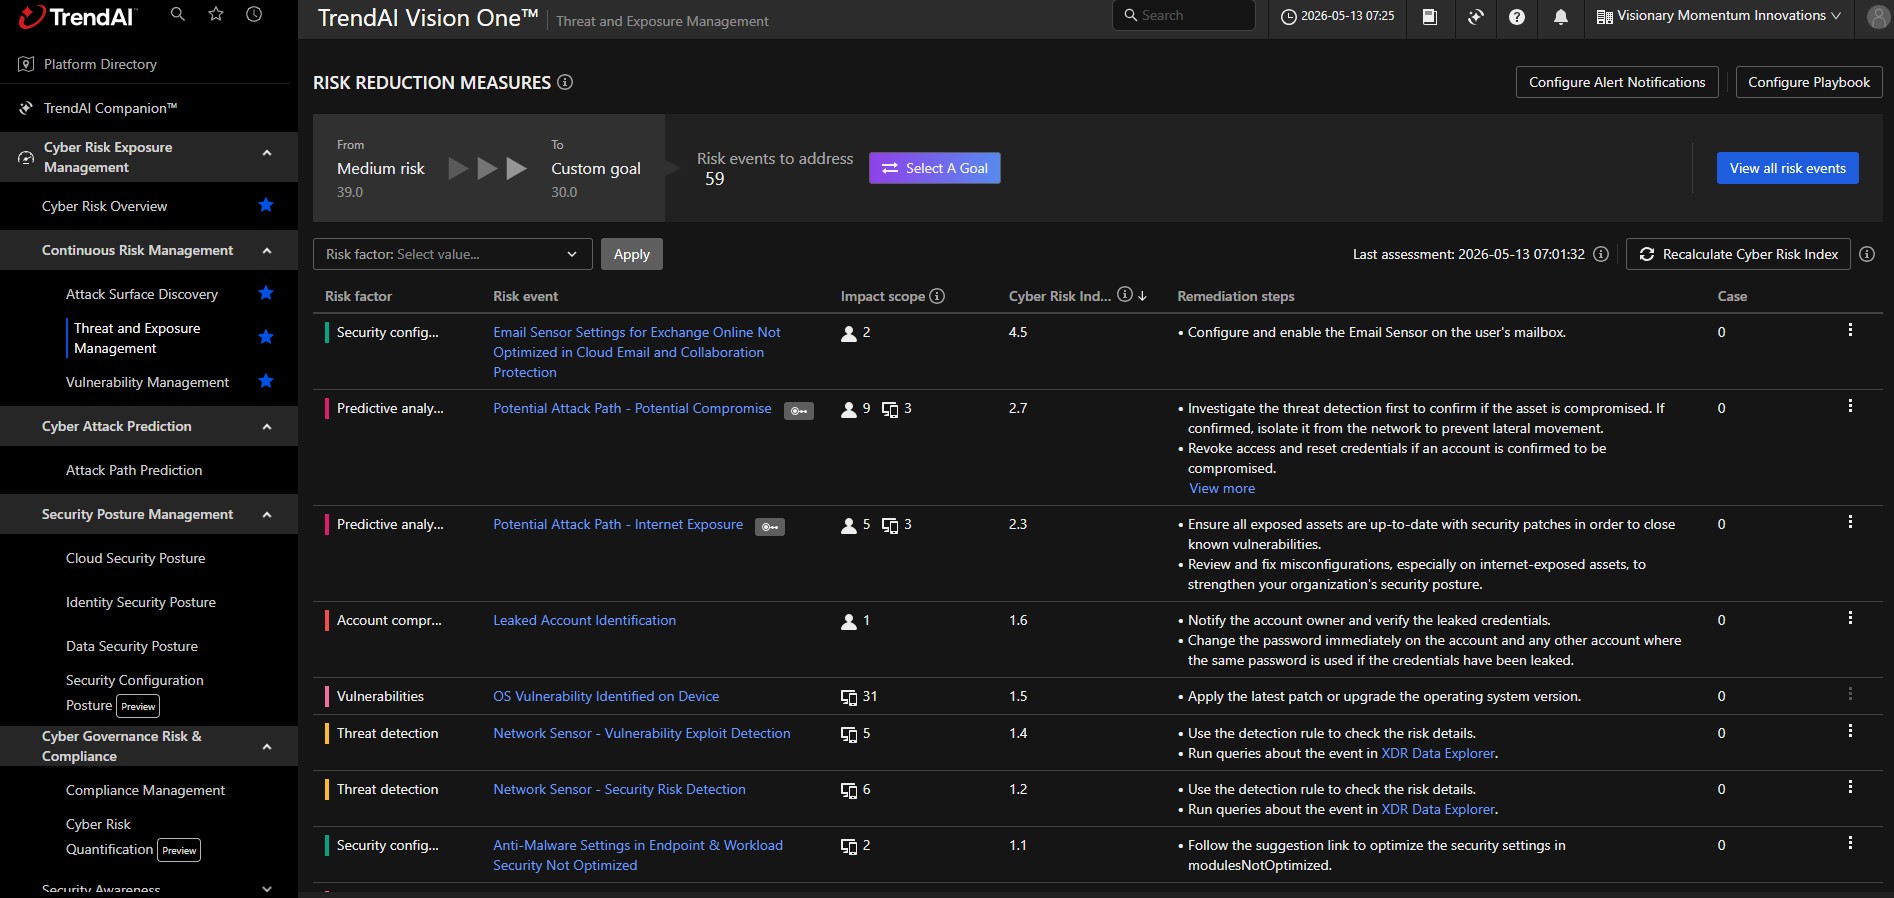Collapse Cyber Risk Exposure Management section
Image resolution: width=1894 pixels, height=898 pixels.
coord(267,153)
